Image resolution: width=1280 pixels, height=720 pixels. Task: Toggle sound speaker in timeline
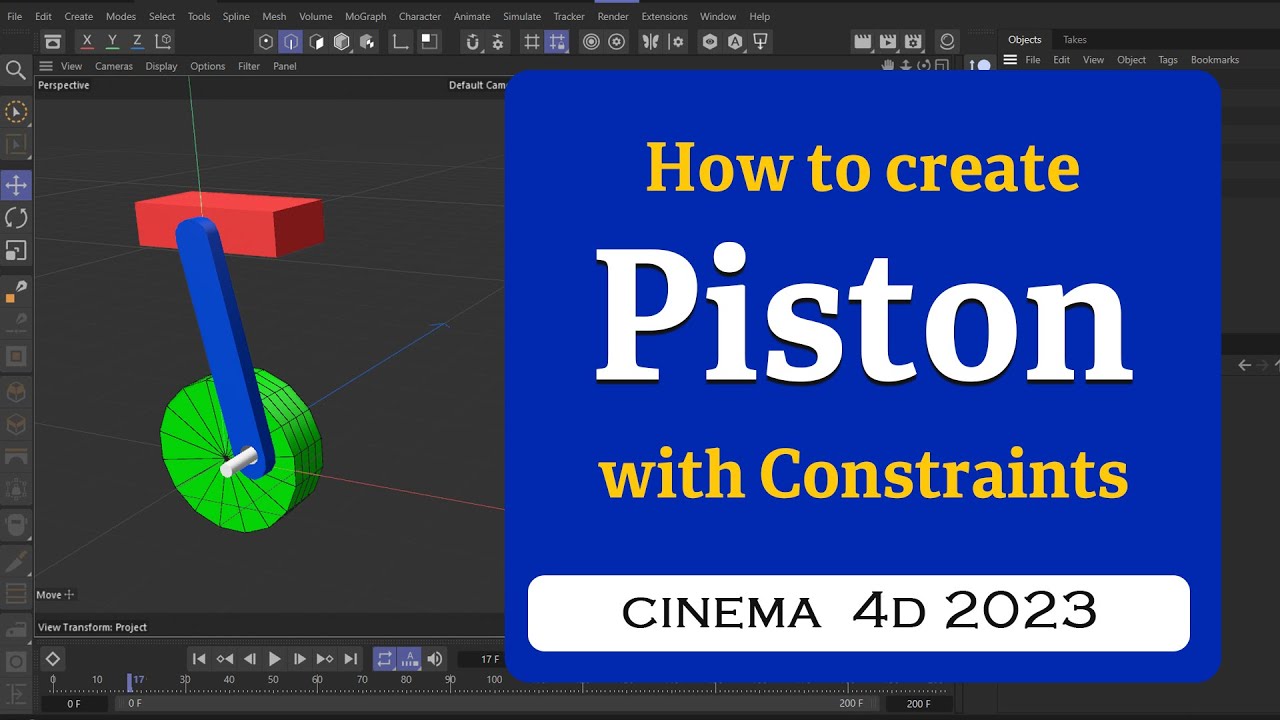pyautogui.click(x=435, y=659)
